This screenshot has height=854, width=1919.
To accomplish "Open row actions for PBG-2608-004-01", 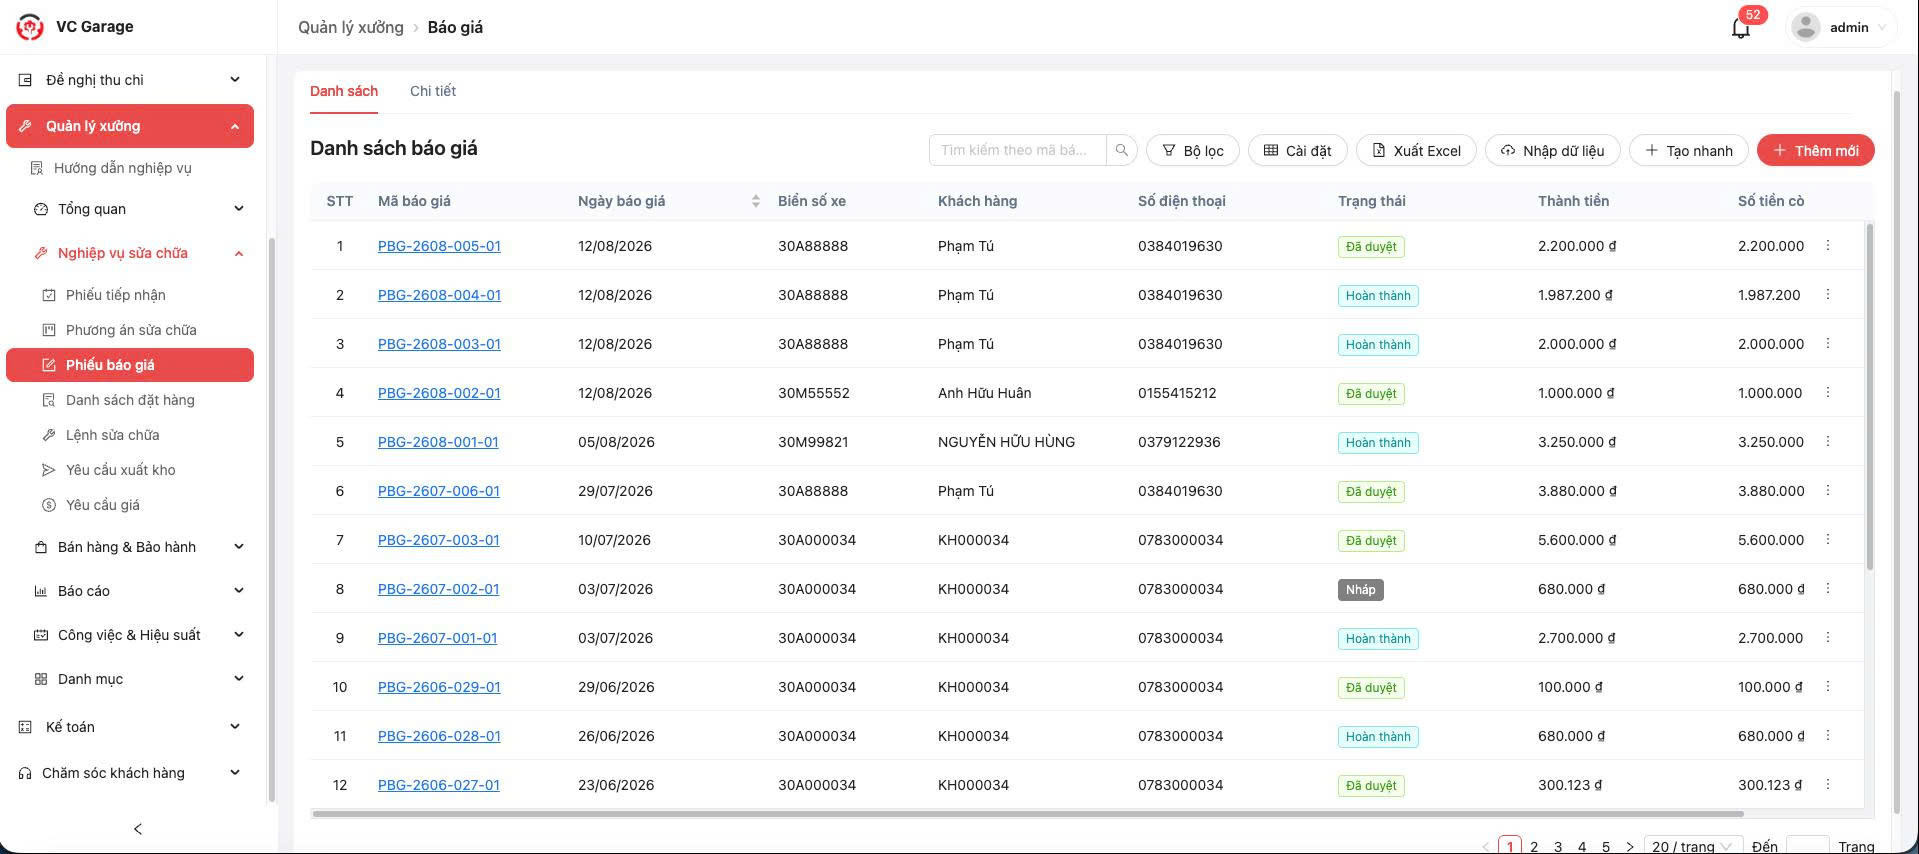I will [1828, 294].
